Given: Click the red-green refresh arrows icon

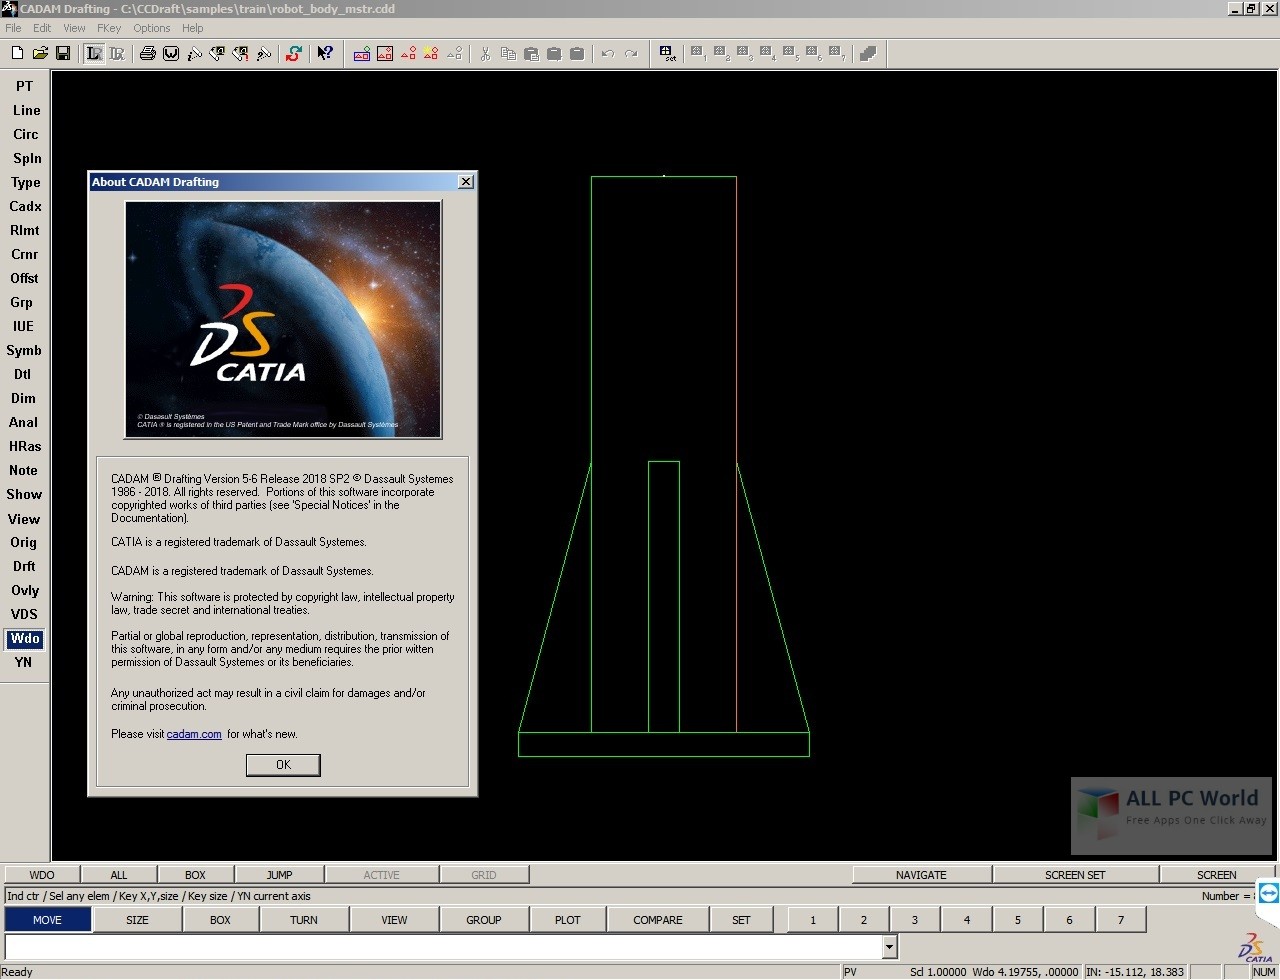Looking at the screenshot, I should (293, 54).
